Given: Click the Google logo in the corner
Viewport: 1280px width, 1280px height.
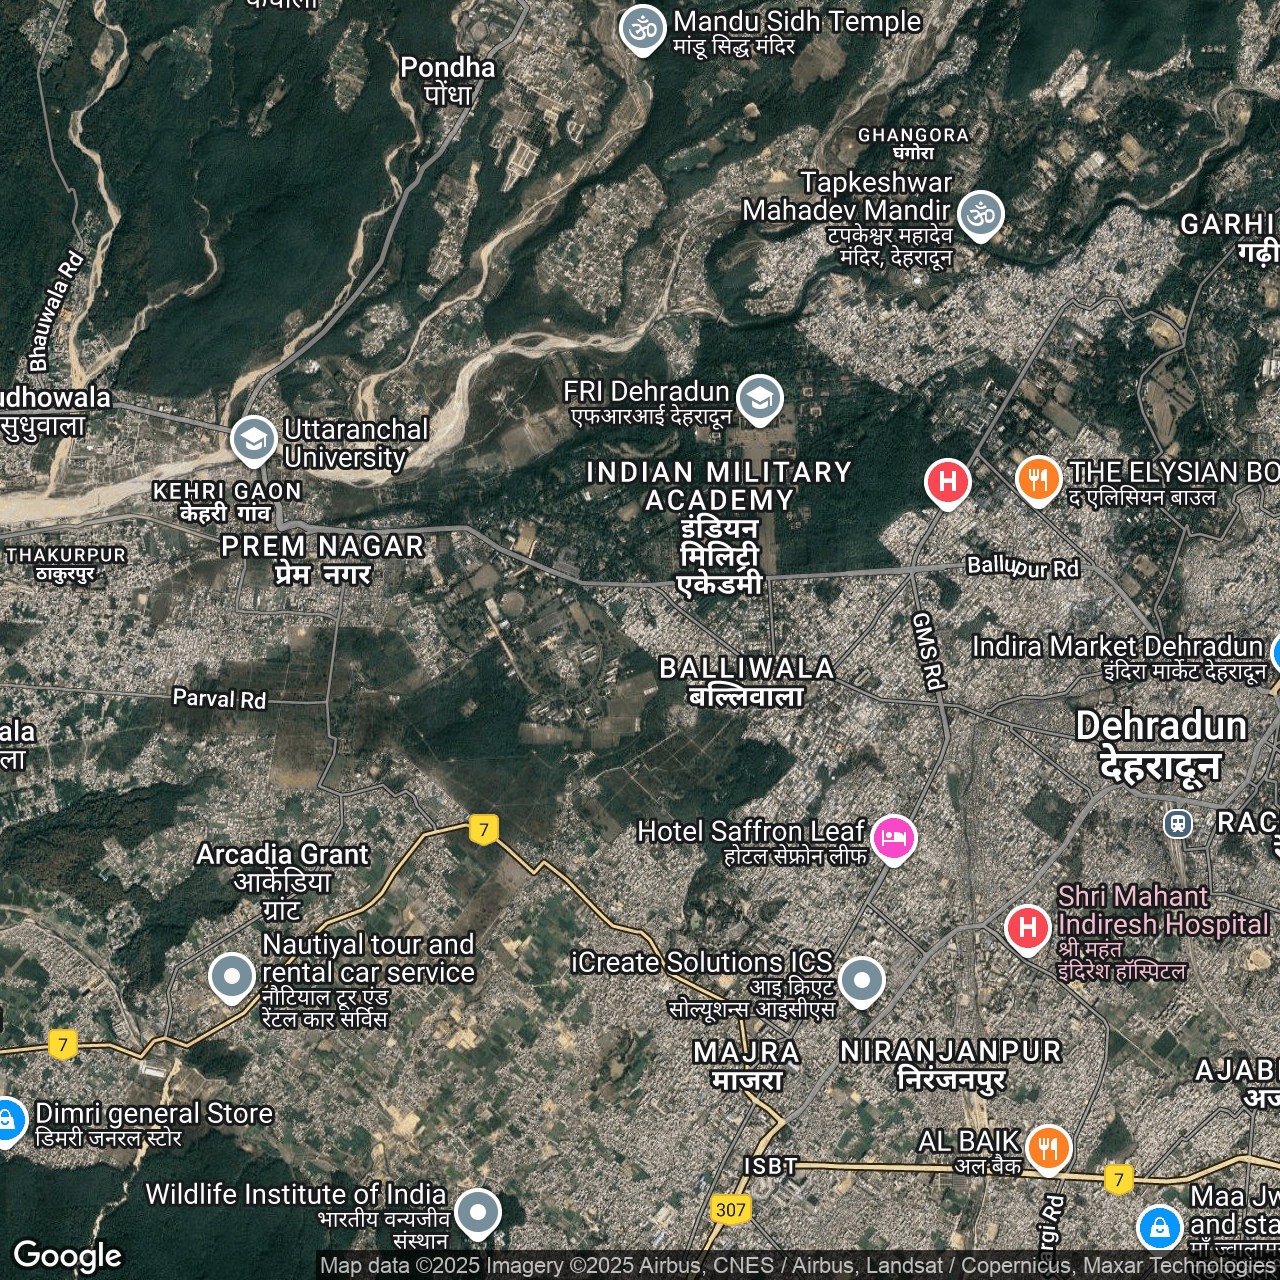Looking at the screenshot, I should pyautogui.click(x=67, y=1255).
